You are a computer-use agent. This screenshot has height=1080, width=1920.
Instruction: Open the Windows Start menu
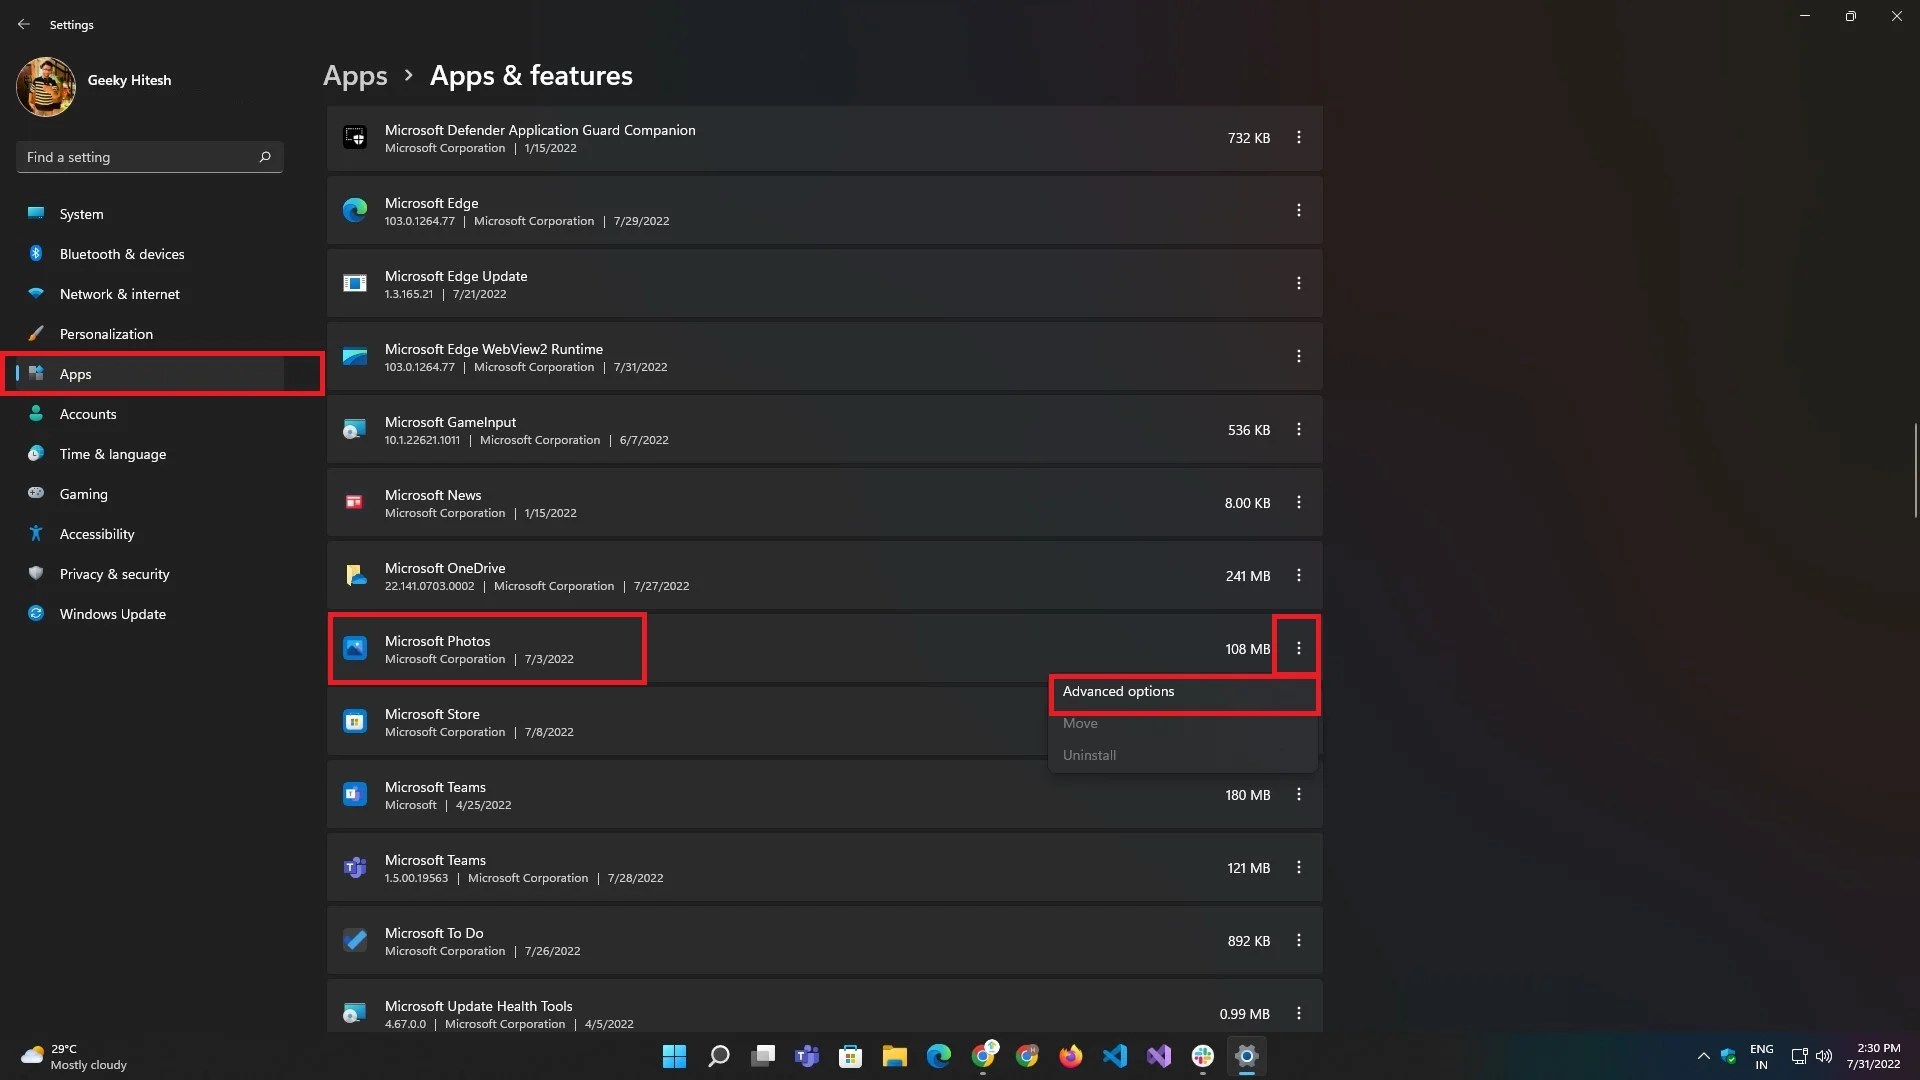[675, 1055]
